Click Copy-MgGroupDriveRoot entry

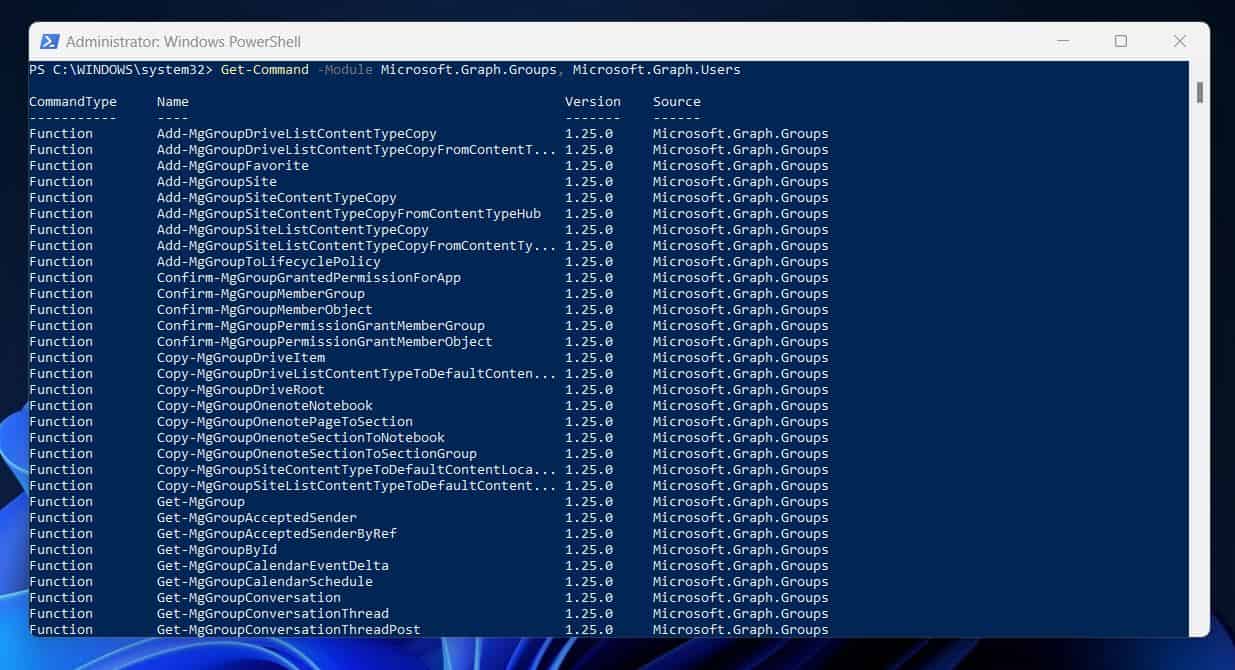click(x=241, y=390)
